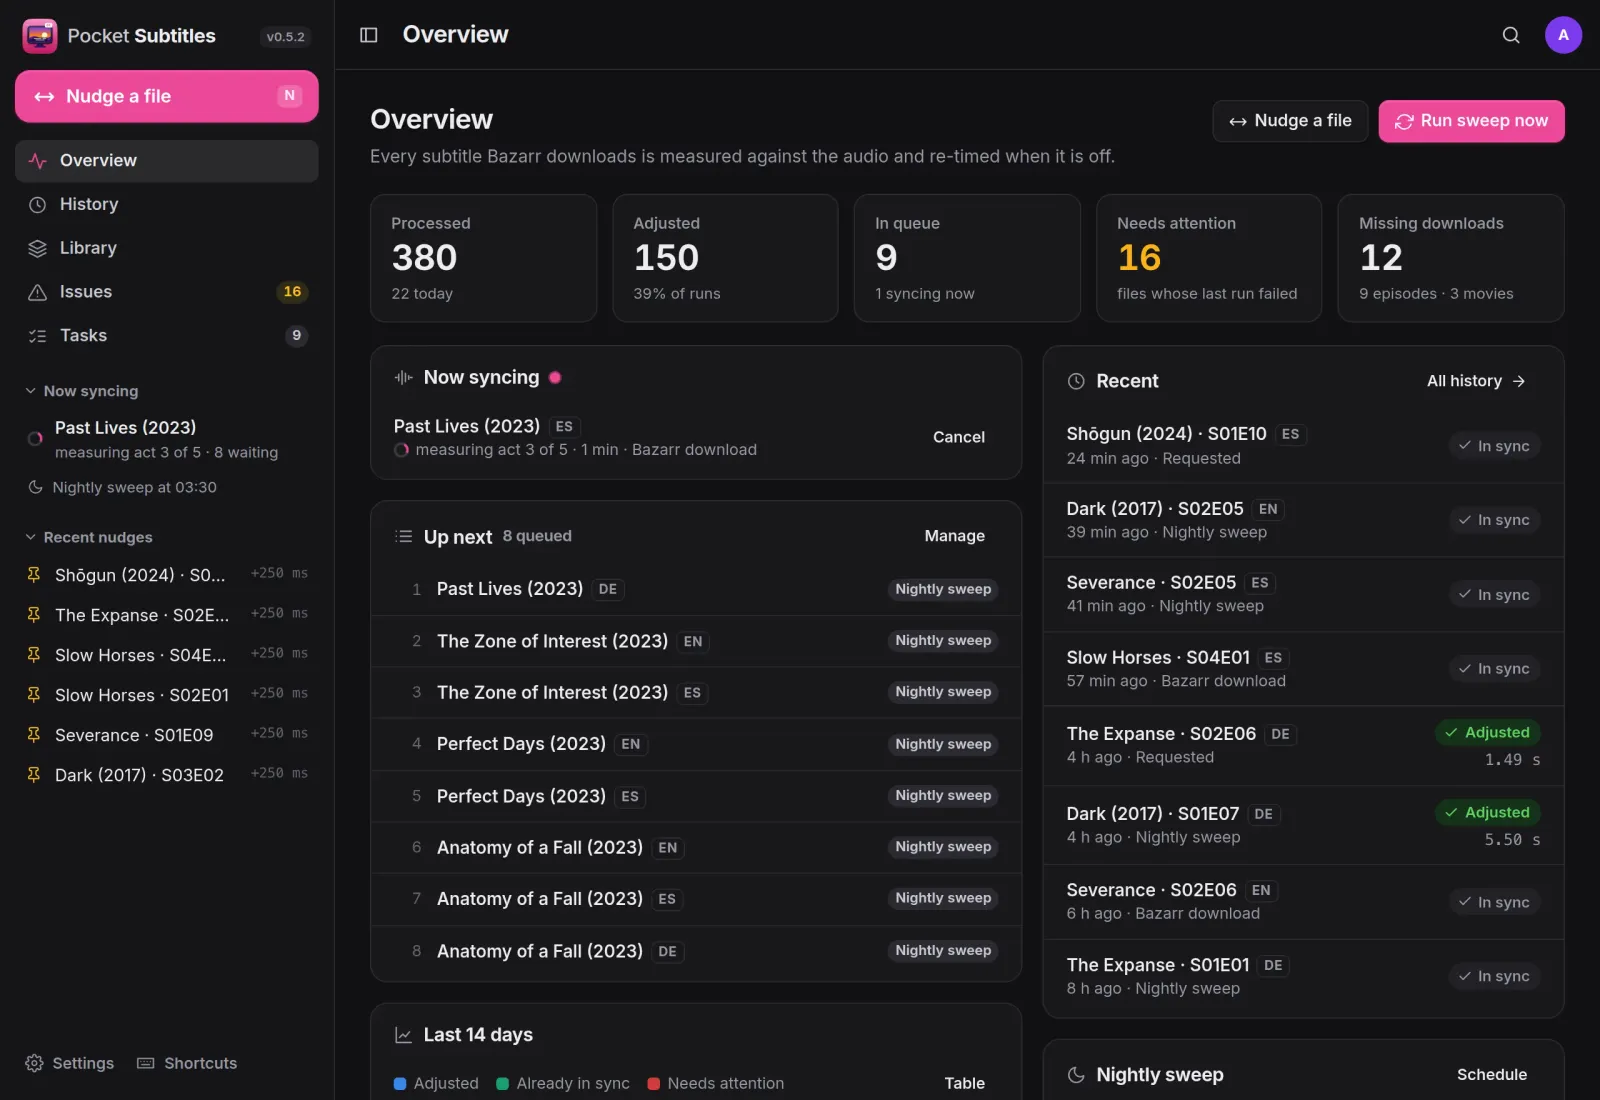
Task: Click the waveform icon beside Now syncing
Action: [x=403, y=377]
